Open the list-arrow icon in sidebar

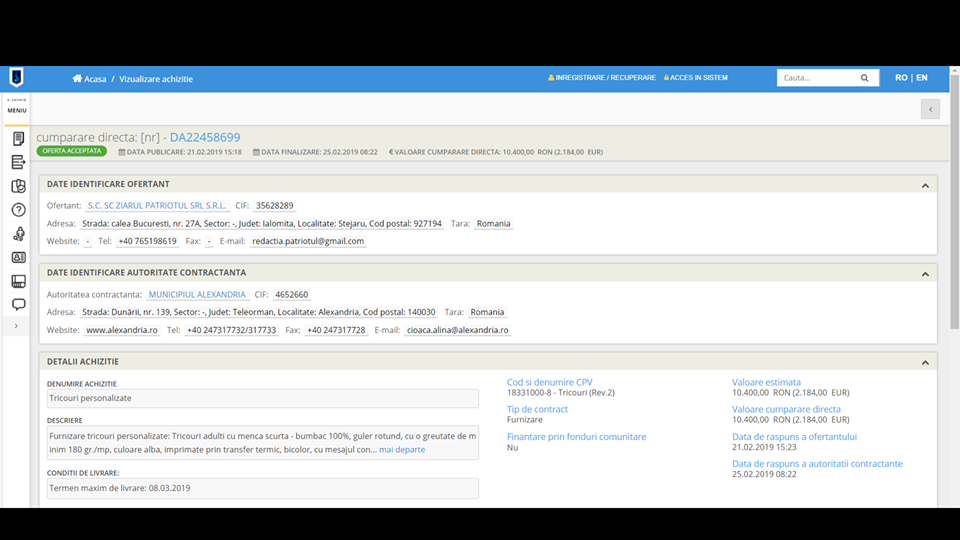click(x=18, y=162)
